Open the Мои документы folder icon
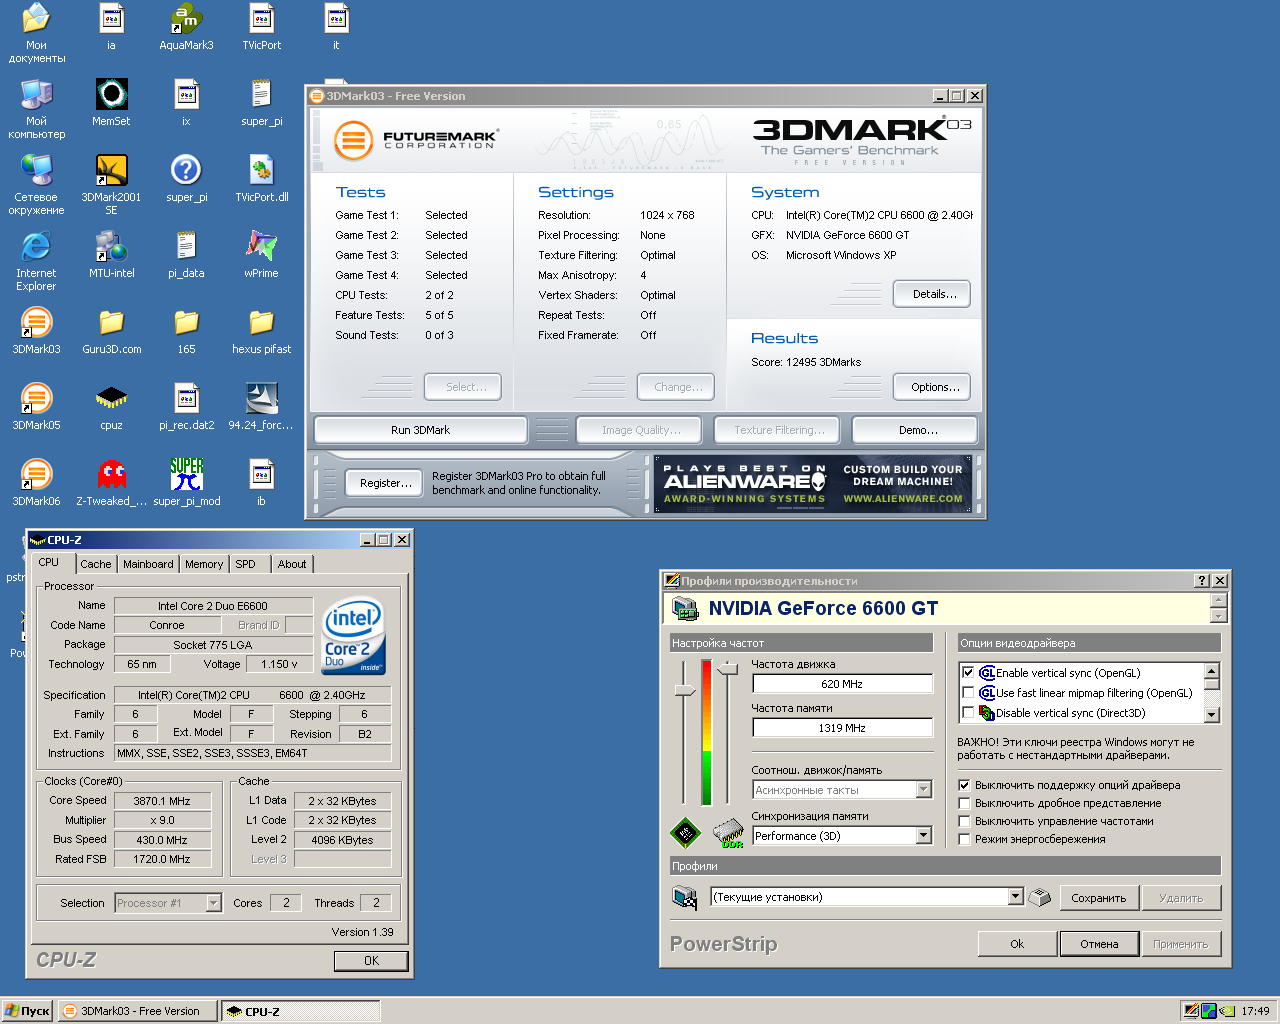1280x1024 pixels. click(36, 33)
